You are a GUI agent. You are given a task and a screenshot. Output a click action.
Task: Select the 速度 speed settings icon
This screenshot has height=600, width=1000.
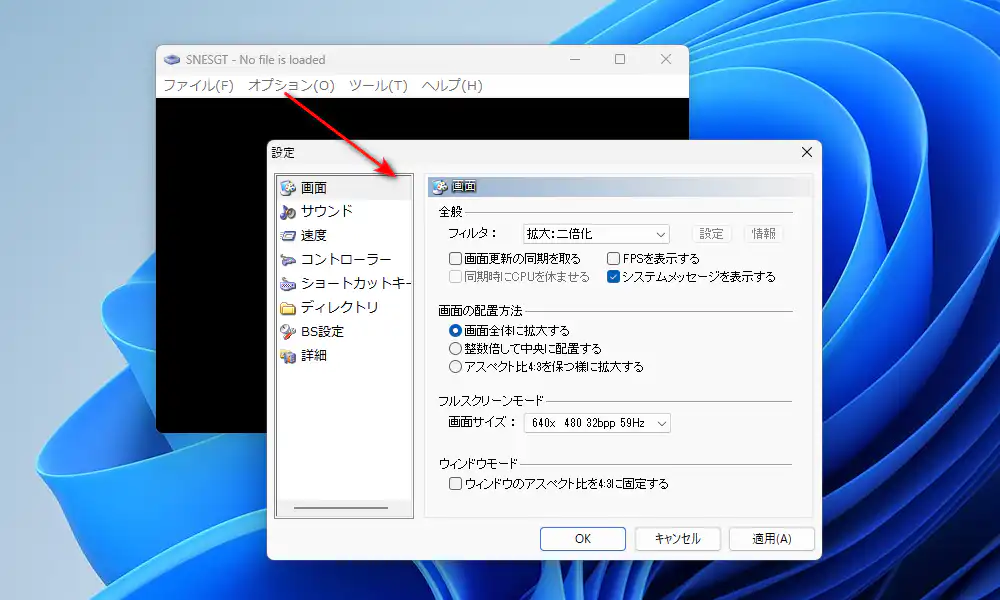pos(288,235)
